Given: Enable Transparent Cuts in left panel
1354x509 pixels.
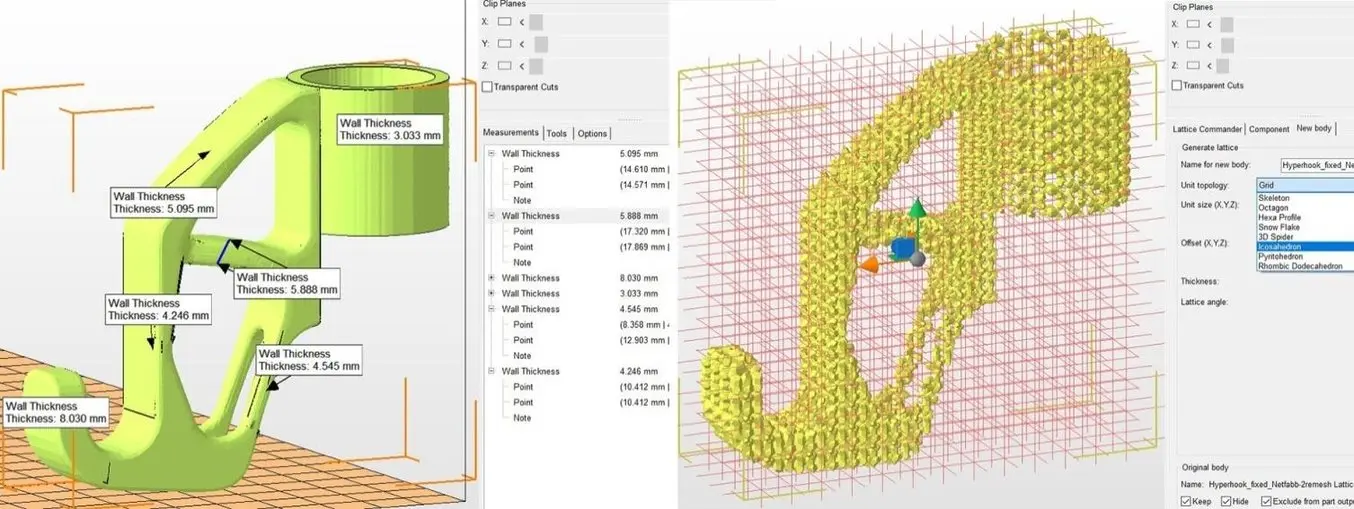Looking at the screenshot, I should (487, 87).
